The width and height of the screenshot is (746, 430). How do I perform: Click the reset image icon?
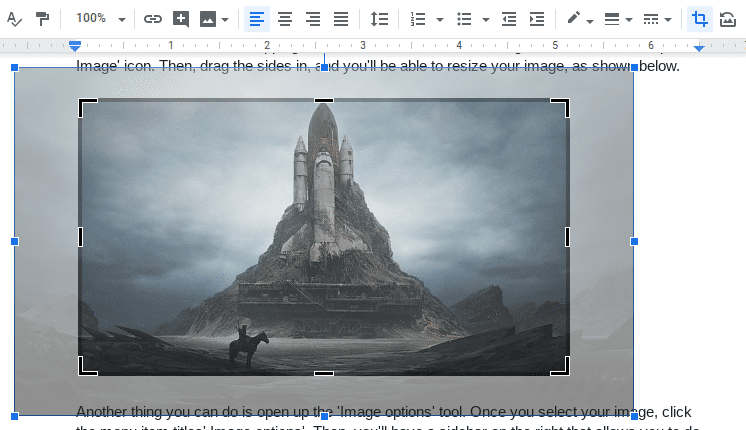[x=727, y=19]
